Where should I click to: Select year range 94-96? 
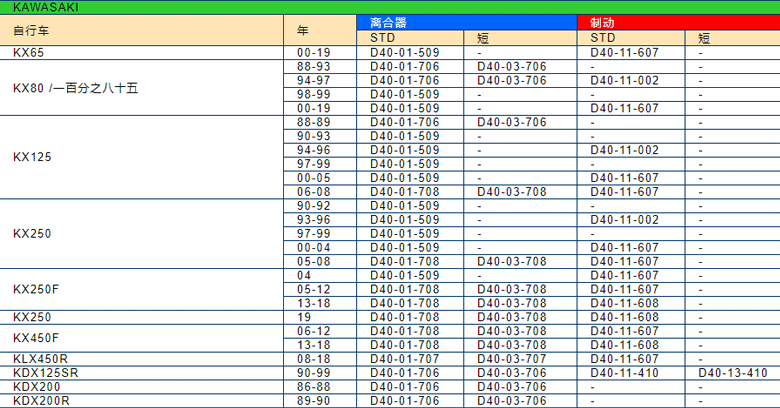pyautogui.click(x=314, y=150)
